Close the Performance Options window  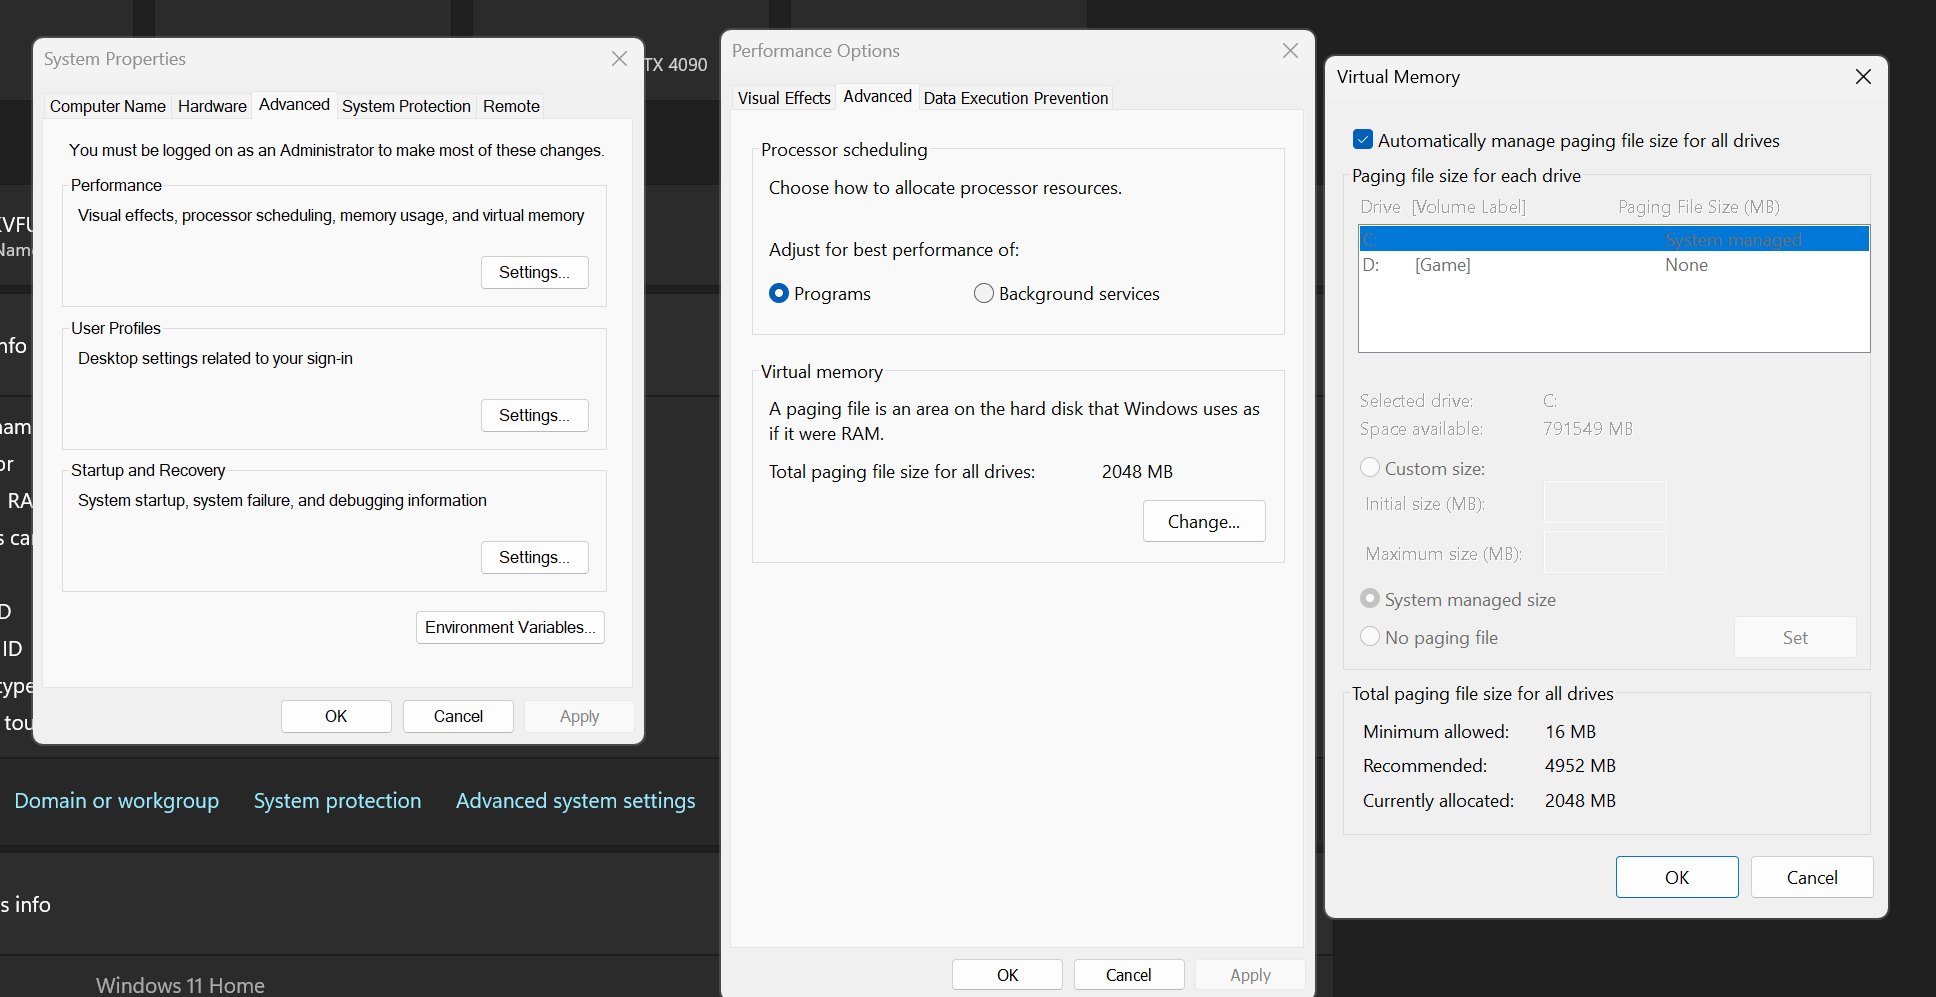tap(1290, 51)
